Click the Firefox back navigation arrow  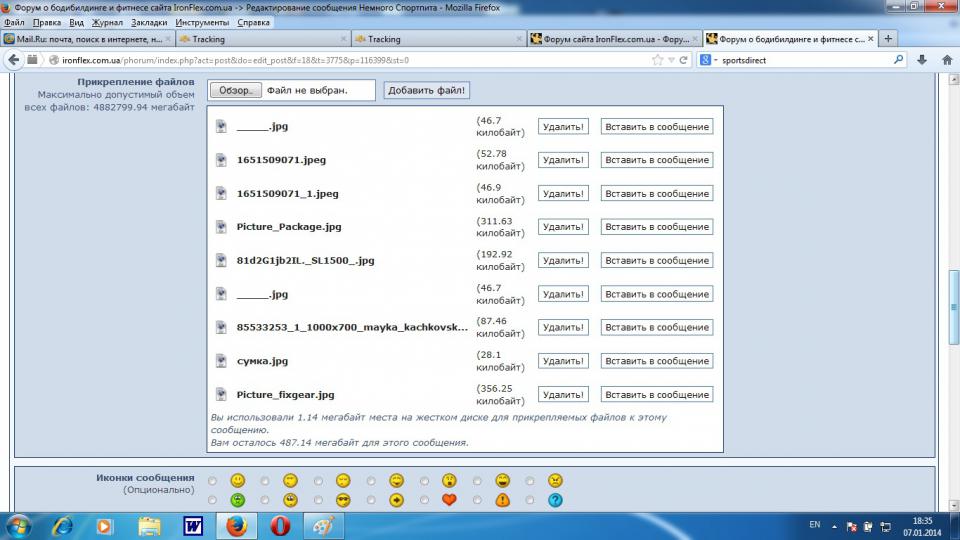(14, 59)
